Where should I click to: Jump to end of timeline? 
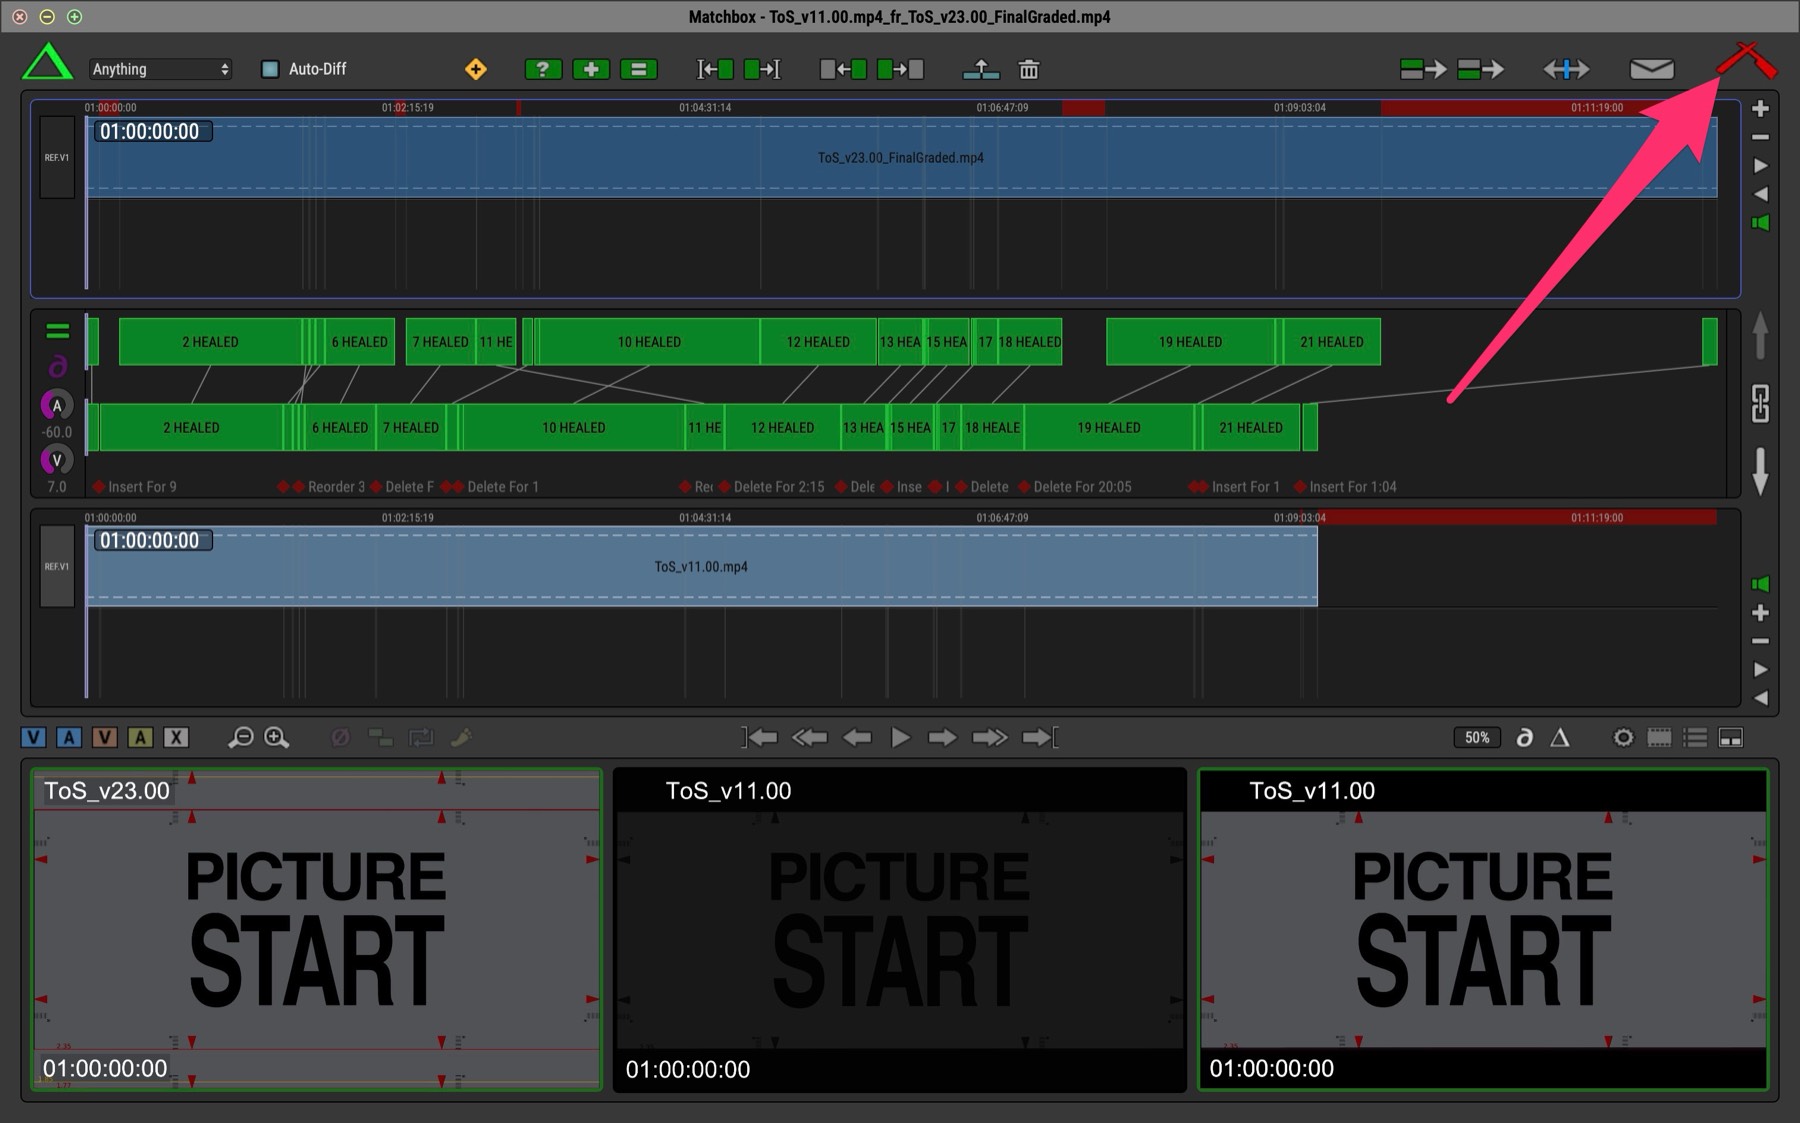click(x=1040, y=738)
